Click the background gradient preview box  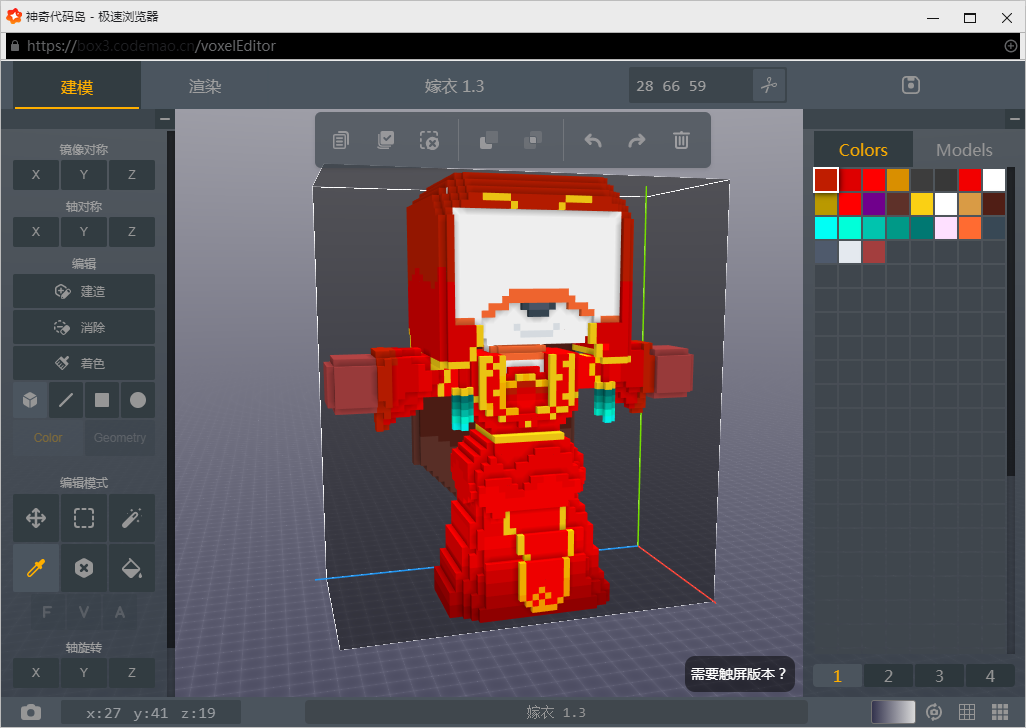893,712
